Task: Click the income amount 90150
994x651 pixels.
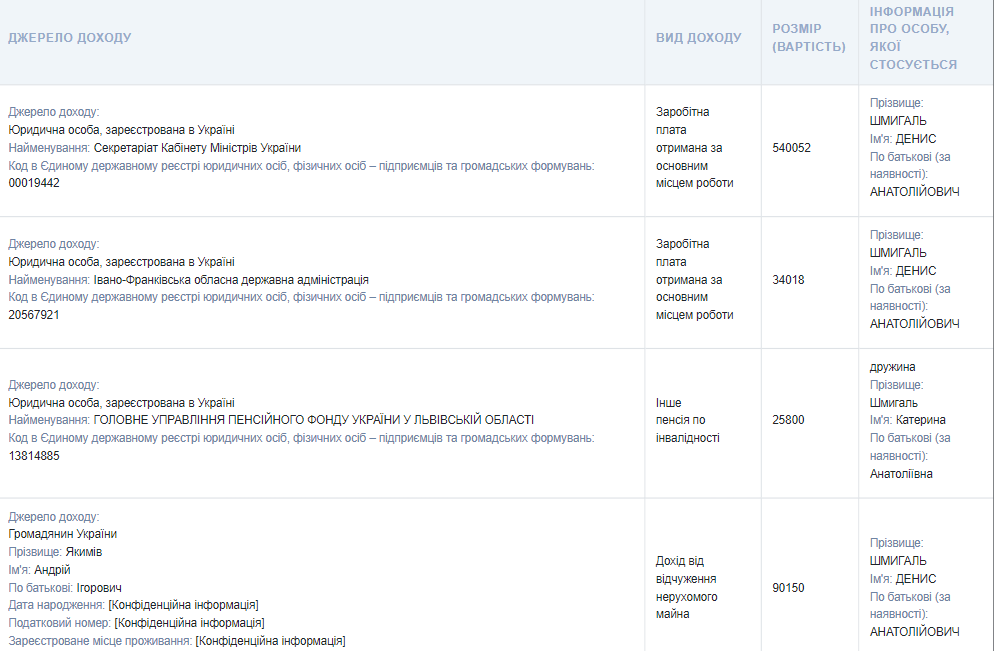Action: tap(788, 588)
